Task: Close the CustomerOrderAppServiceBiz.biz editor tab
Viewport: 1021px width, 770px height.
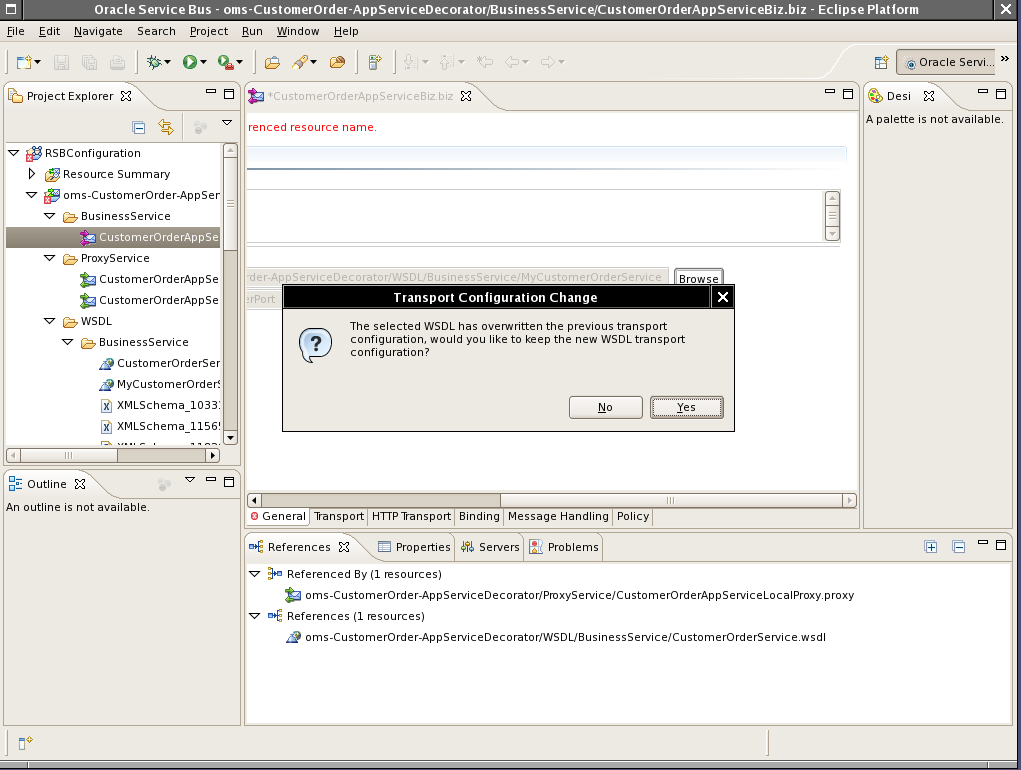Action: tap(466, 96)
